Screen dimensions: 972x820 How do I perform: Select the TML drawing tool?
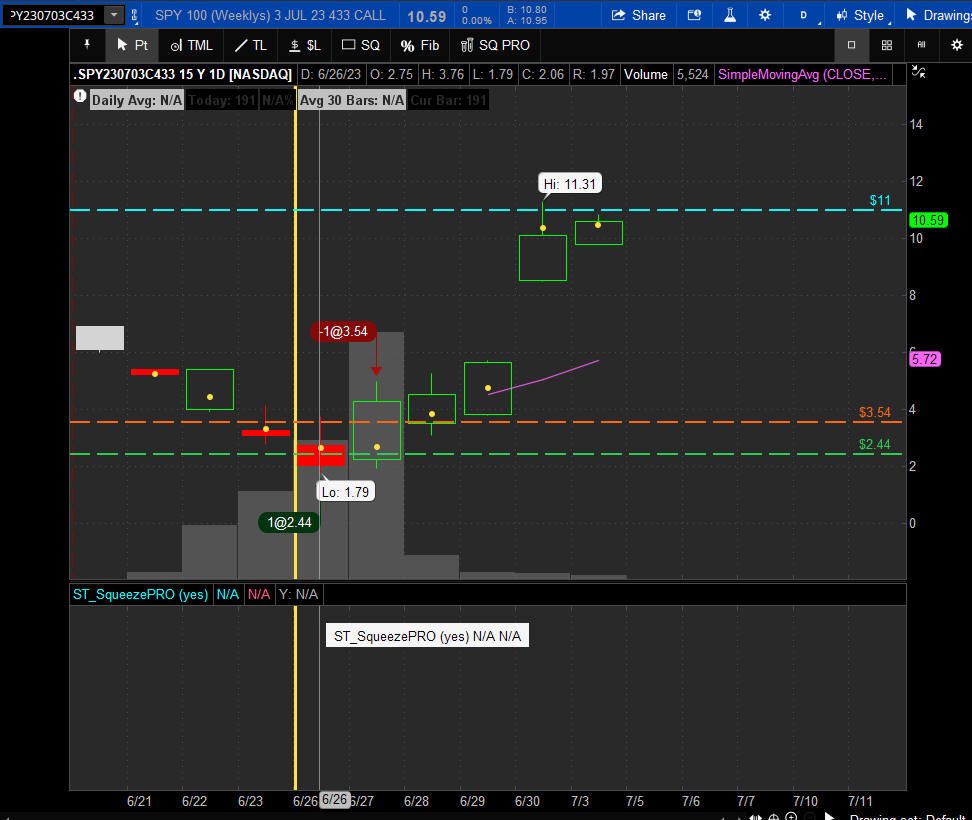point(192,45)
